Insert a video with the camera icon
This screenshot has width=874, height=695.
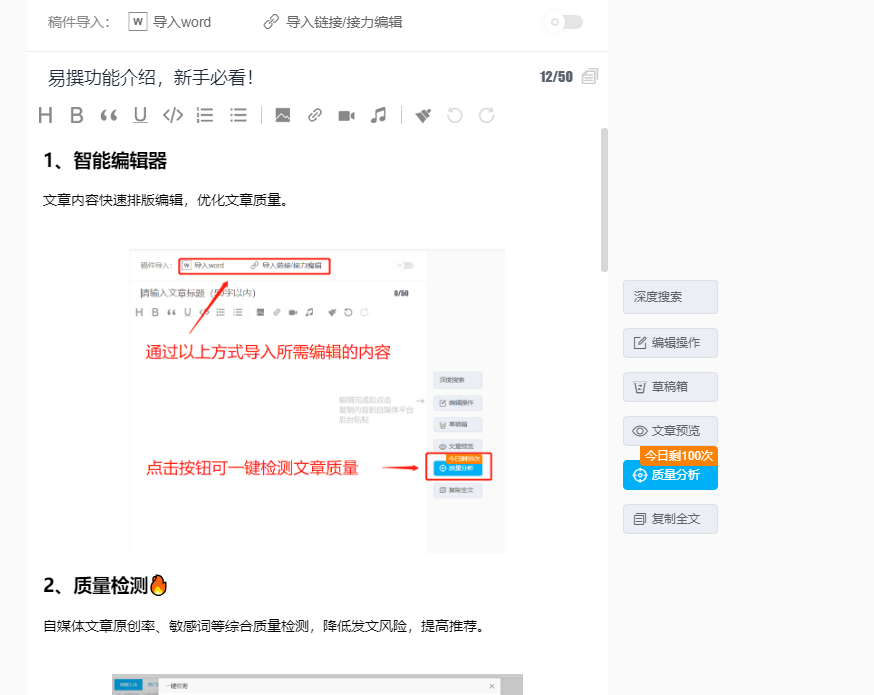point(346,115)
